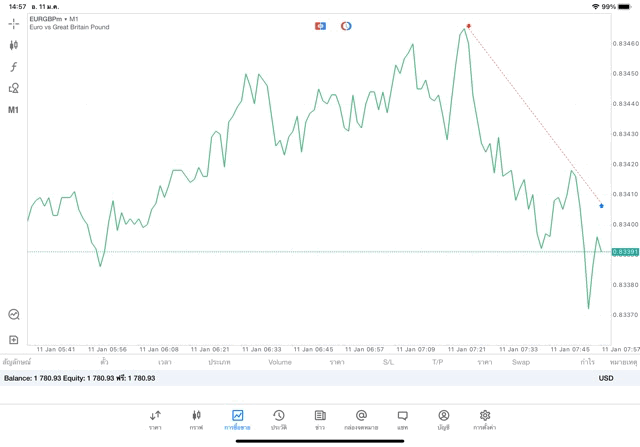The image size is (640, 447).
Task: Open chart type candlestick settings
Action: click(x=14, y=45)
